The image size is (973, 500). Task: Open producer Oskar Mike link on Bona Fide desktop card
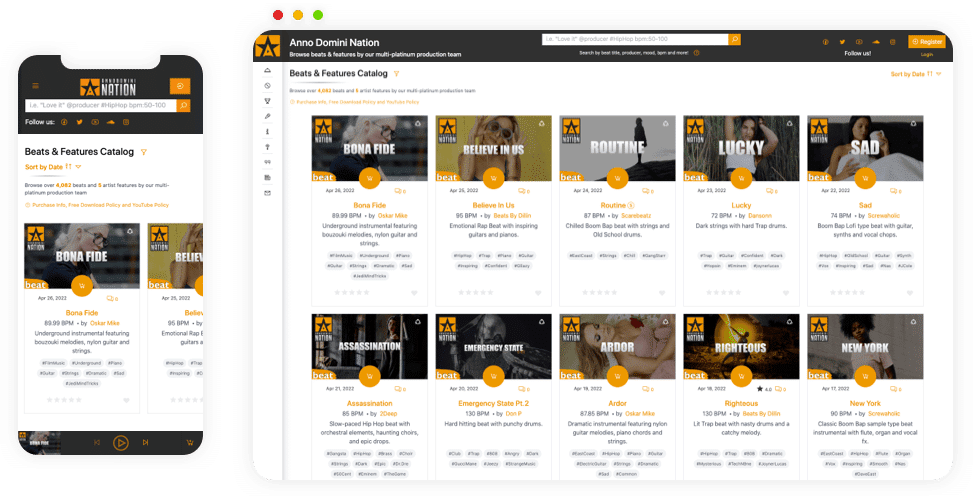click(x=393, y=216)
